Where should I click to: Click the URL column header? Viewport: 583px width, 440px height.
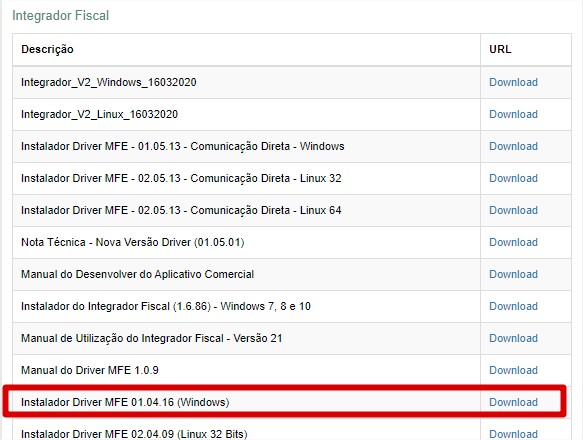(x=500, y=49)
